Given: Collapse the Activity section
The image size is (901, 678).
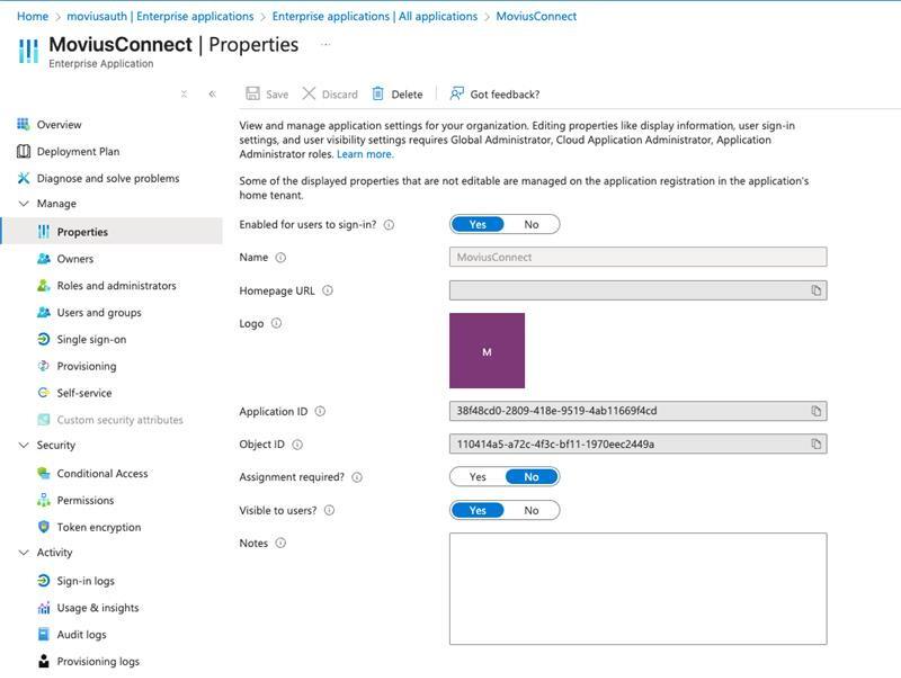Looking at the screenshot, I should pos(24,553).
